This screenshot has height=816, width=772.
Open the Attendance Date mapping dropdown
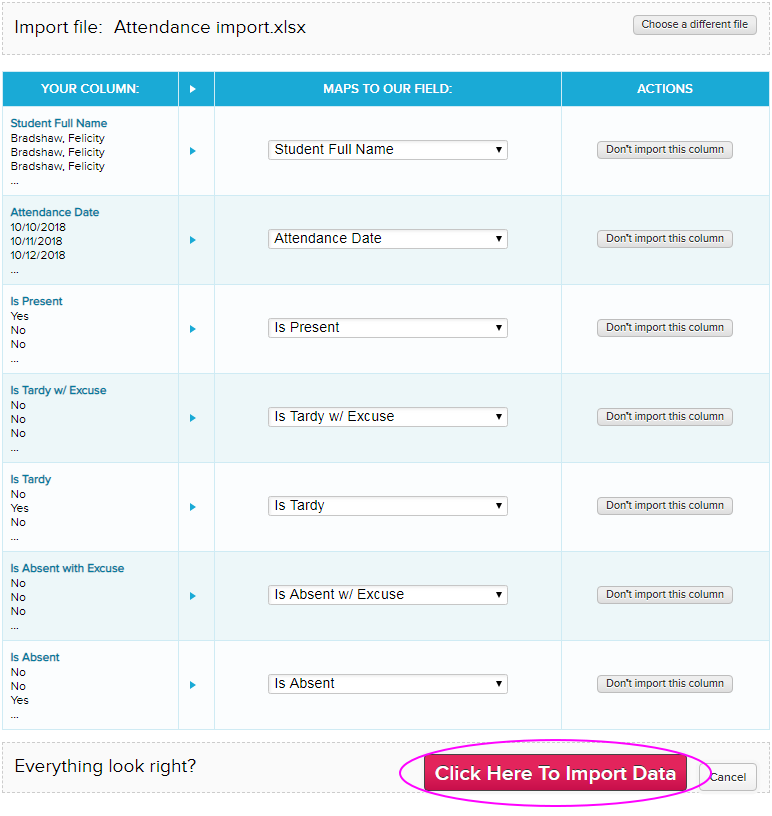tap(388, 239)
